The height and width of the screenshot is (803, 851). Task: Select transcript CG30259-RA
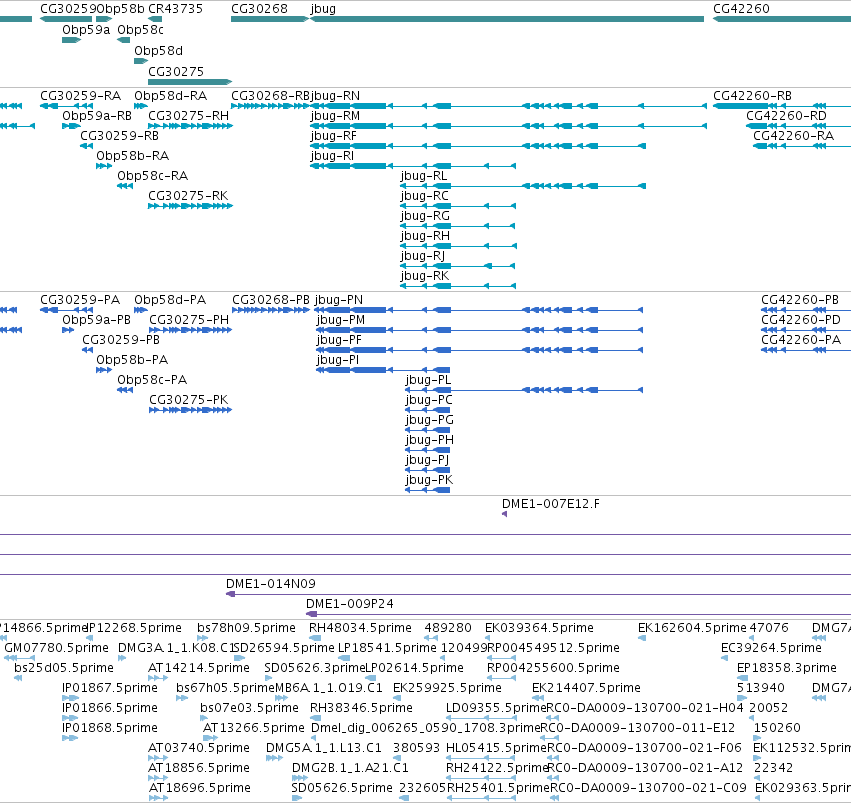click(x=80, y=96)
